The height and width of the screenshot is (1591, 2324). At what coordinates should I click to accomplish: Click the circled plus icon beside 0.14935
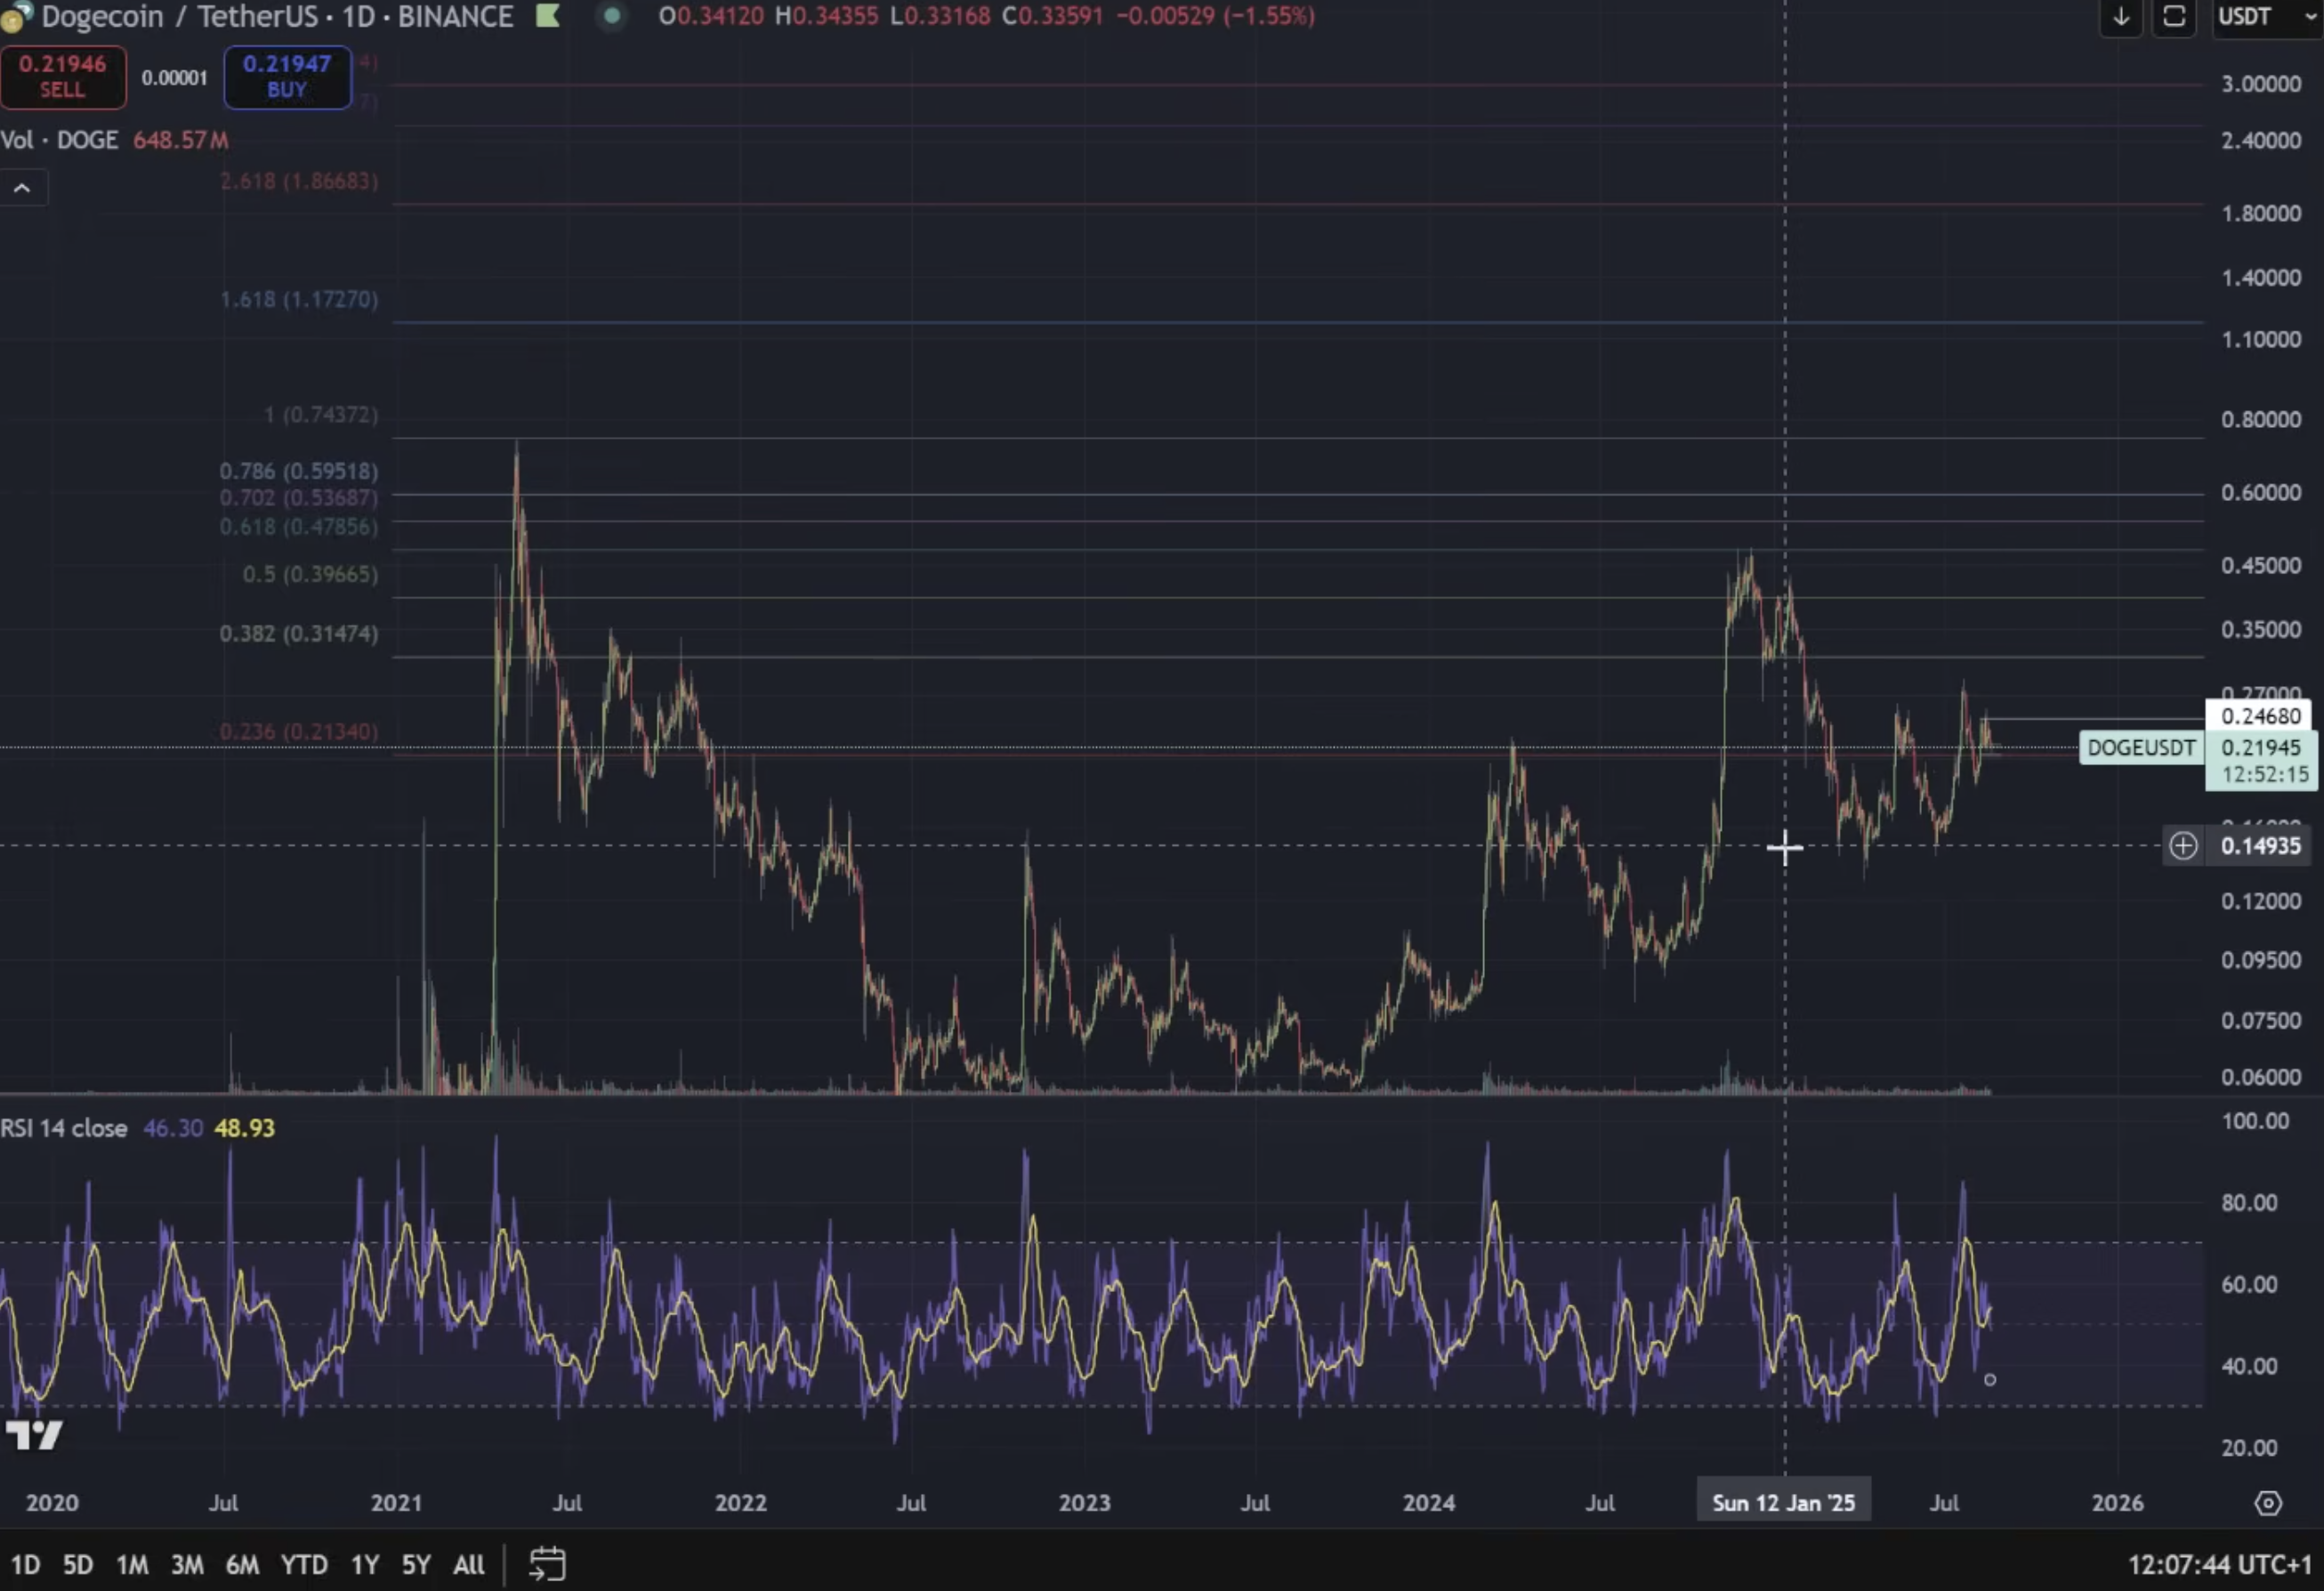point(2183,846)
